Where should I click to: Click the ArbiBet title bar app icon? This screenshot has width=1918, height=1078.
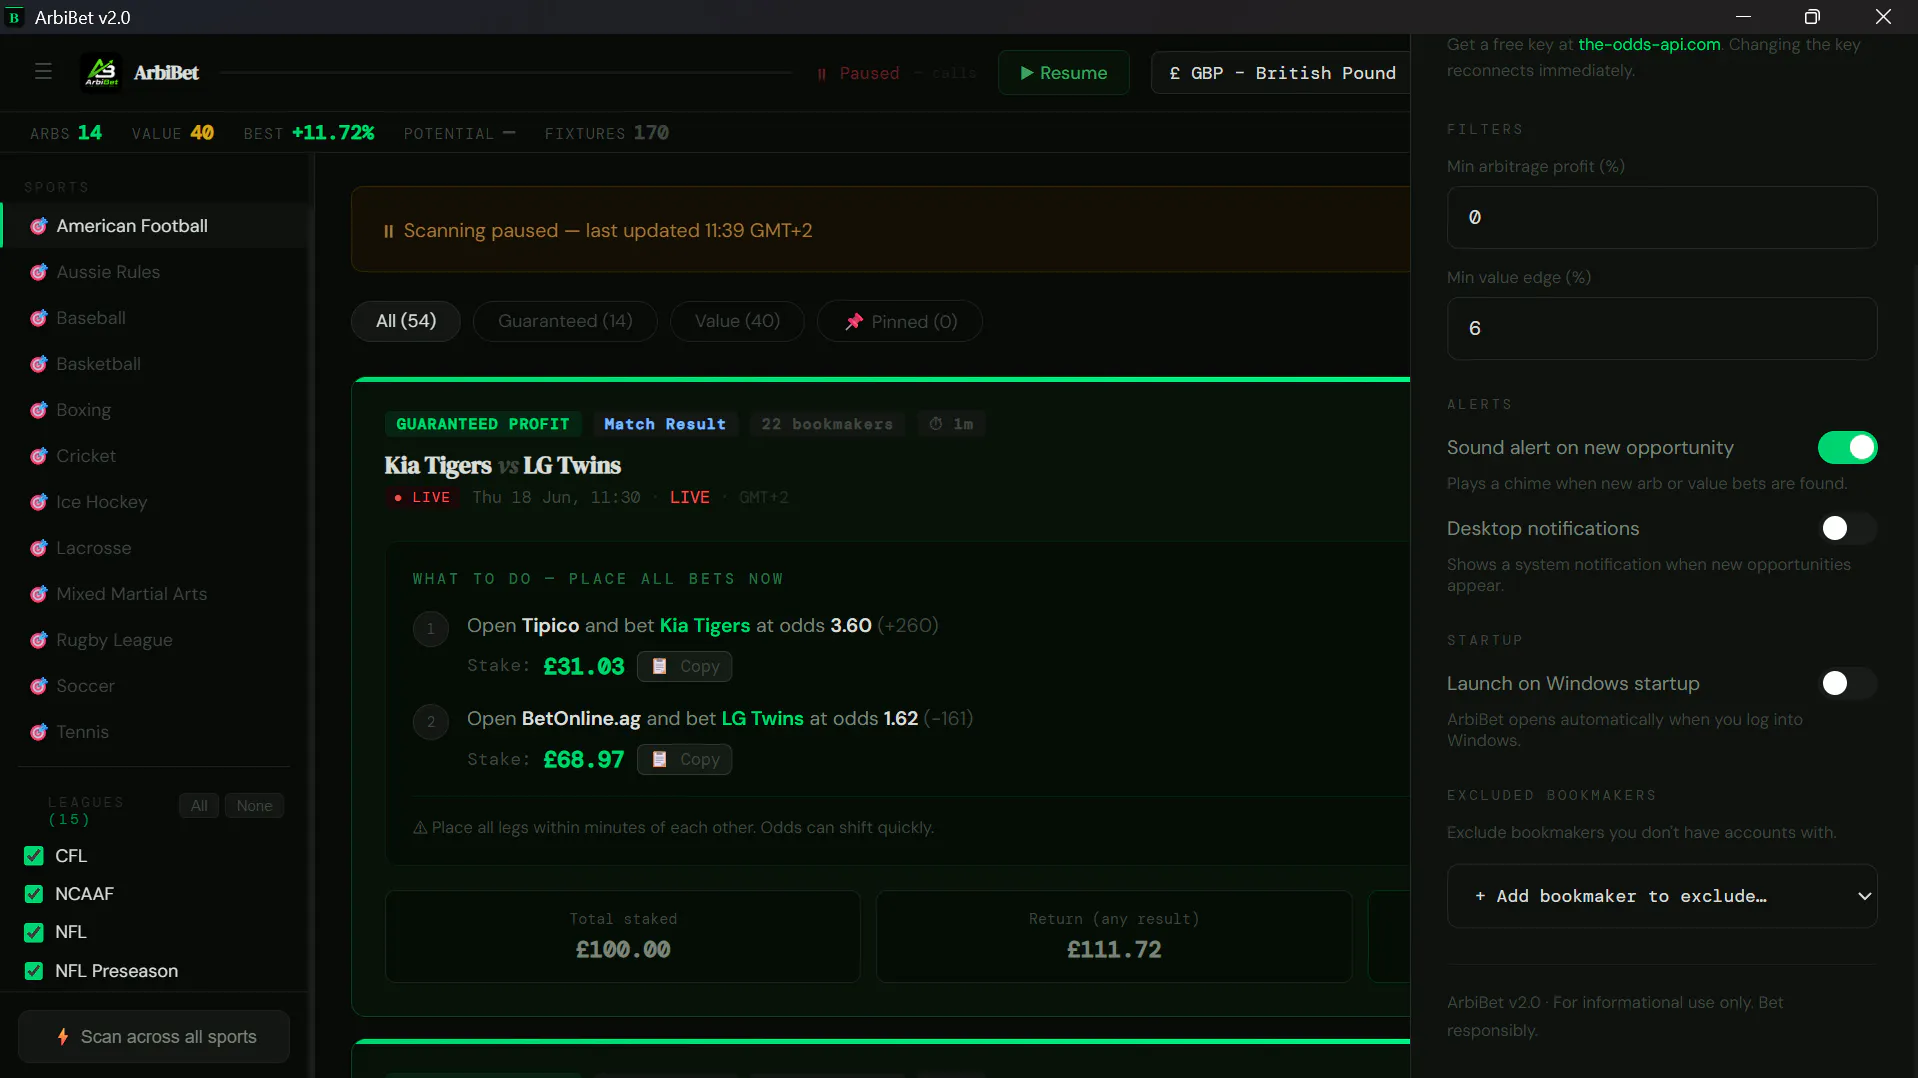pyautogui.click(x=14, y=17)
